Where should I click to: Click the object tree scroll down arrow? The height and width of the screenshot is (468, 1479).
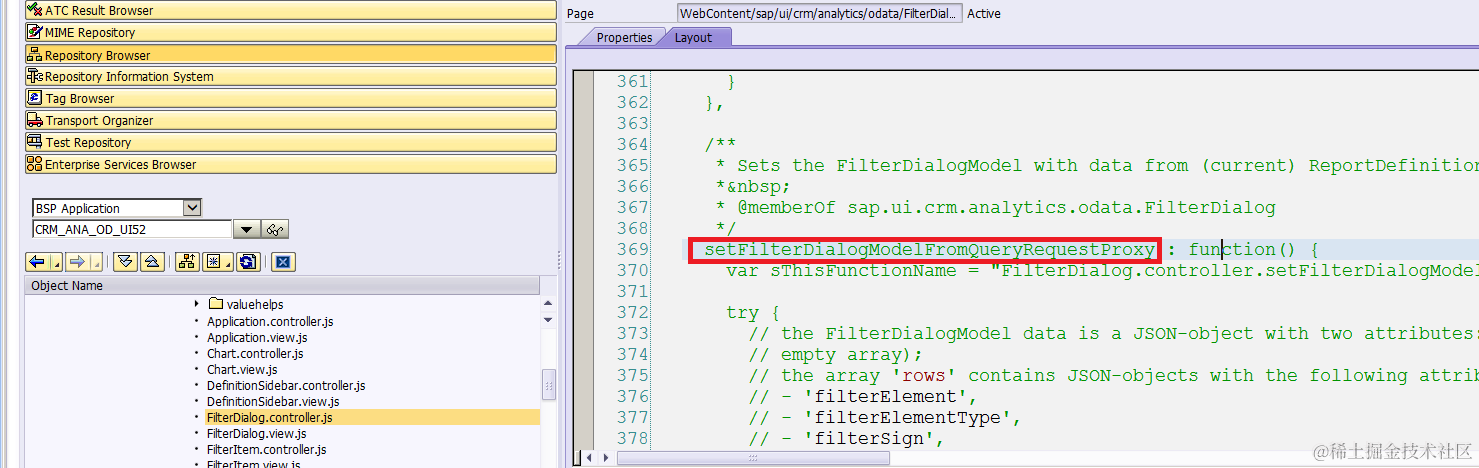pos(548,319)
